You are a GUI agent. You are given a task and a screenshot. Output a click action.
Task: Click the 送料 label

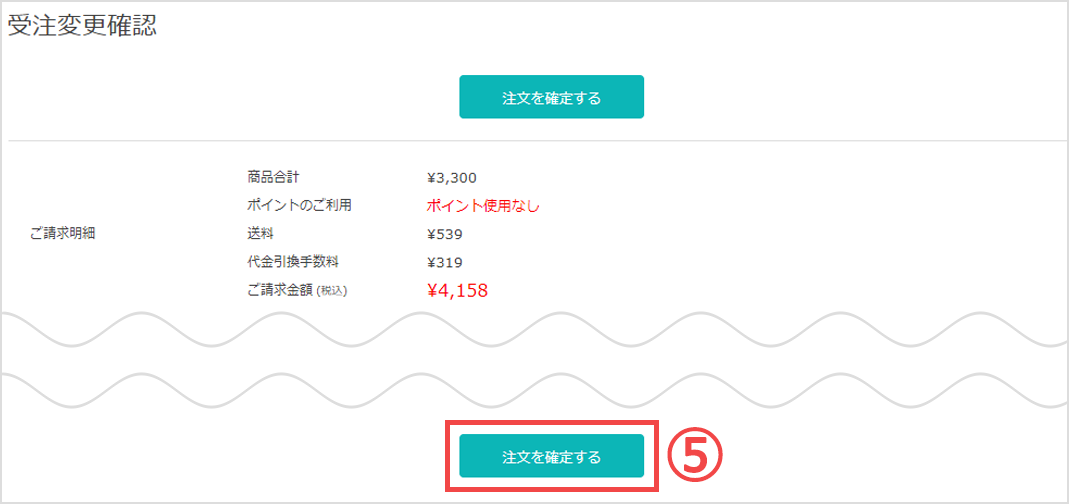tap(260, 233)
